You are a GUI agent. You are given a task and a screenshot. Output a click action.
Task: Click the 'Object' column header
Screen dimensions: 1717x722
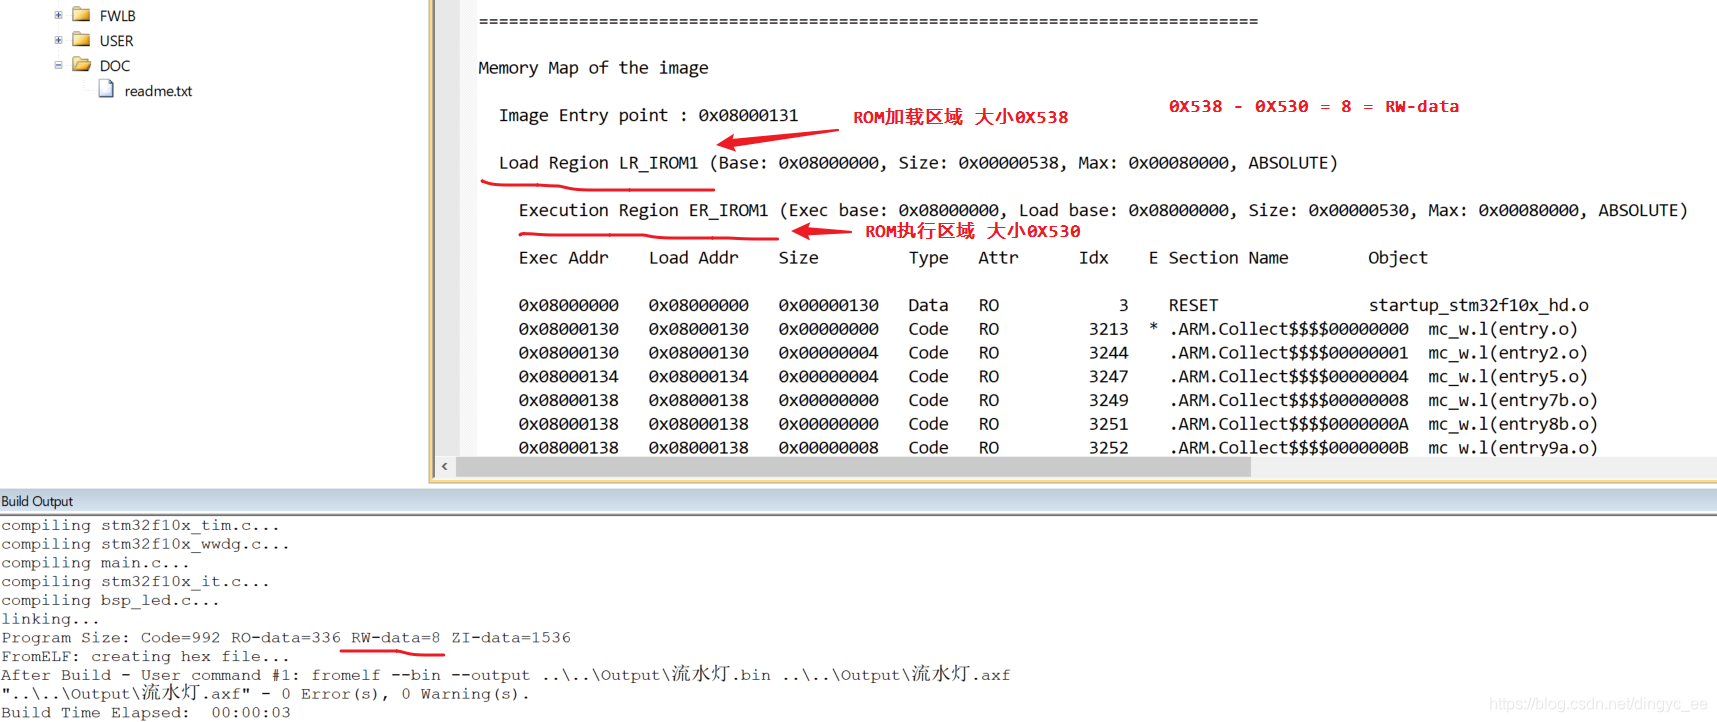tap(1397, 258)
